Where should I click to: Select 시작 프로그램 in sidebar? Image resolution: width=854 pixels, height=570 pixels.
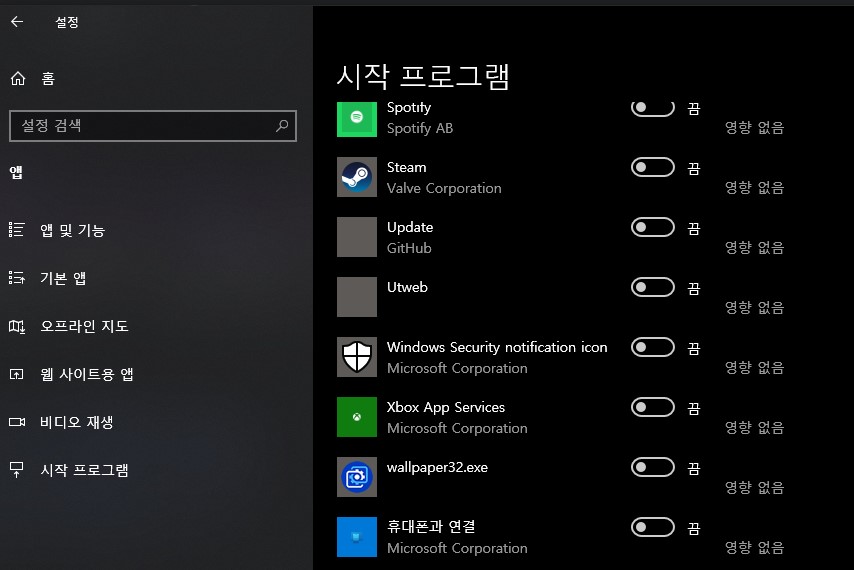click(84, 470)
